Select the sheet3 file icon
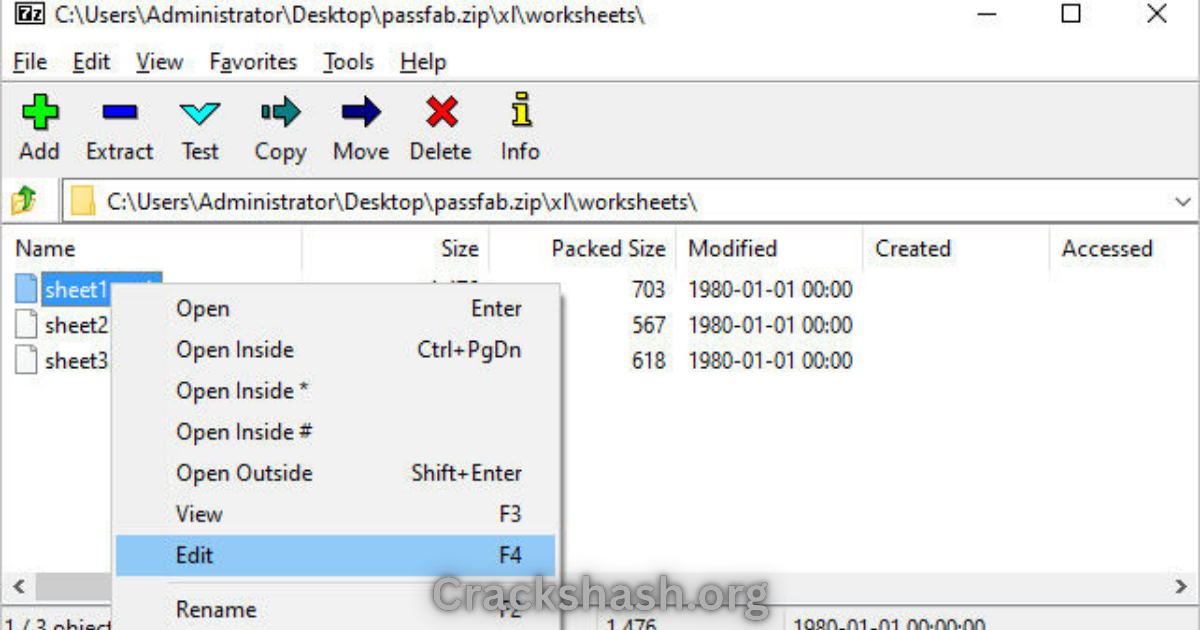This screenshot has width=1200, height=630. pos(27,360)
